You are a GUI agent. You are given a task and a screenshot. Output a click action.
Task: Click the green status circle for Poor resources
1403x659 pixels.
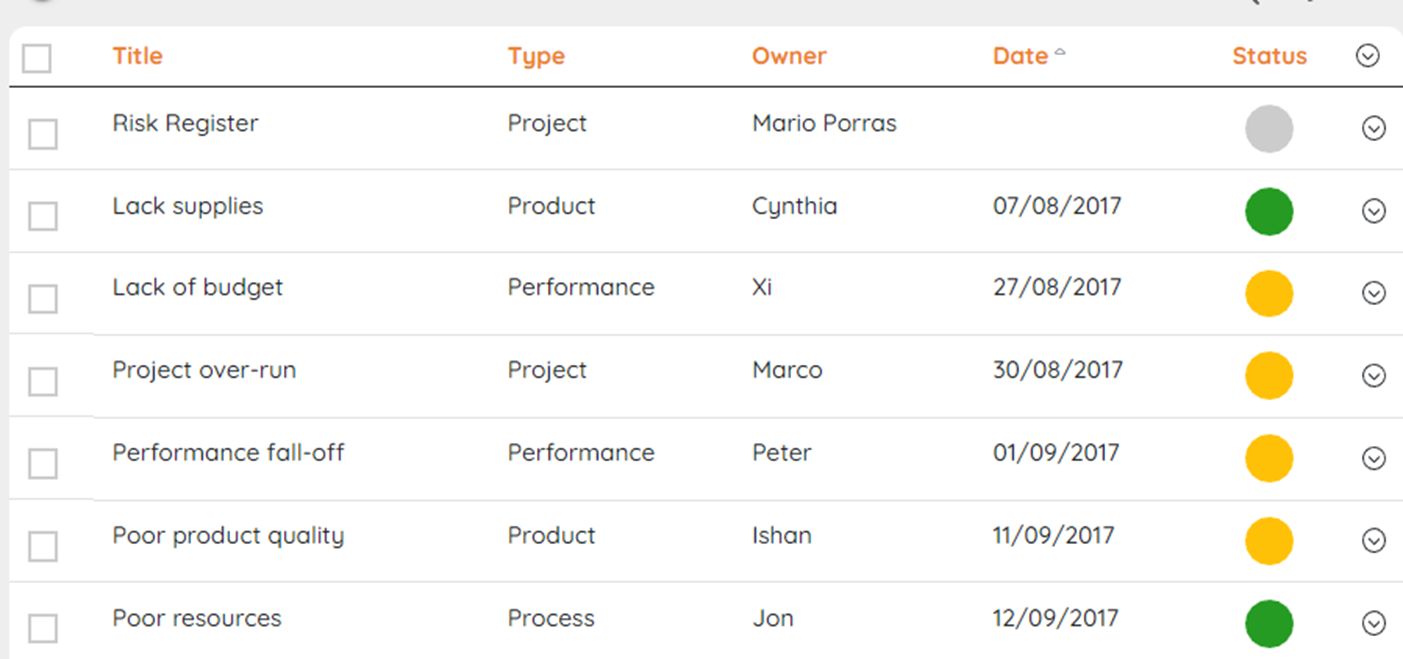[x=1269, y=624]
